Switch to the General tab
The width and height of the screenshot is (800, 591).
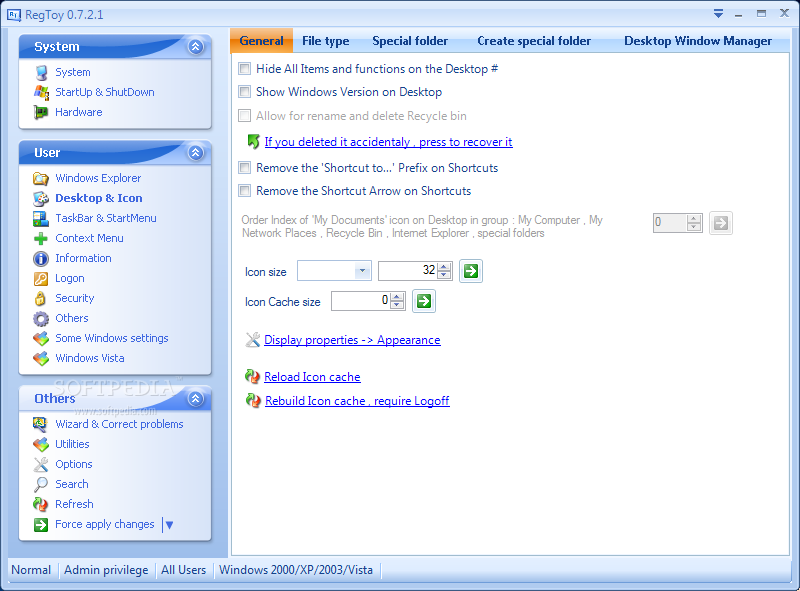[x=262, y=41]
